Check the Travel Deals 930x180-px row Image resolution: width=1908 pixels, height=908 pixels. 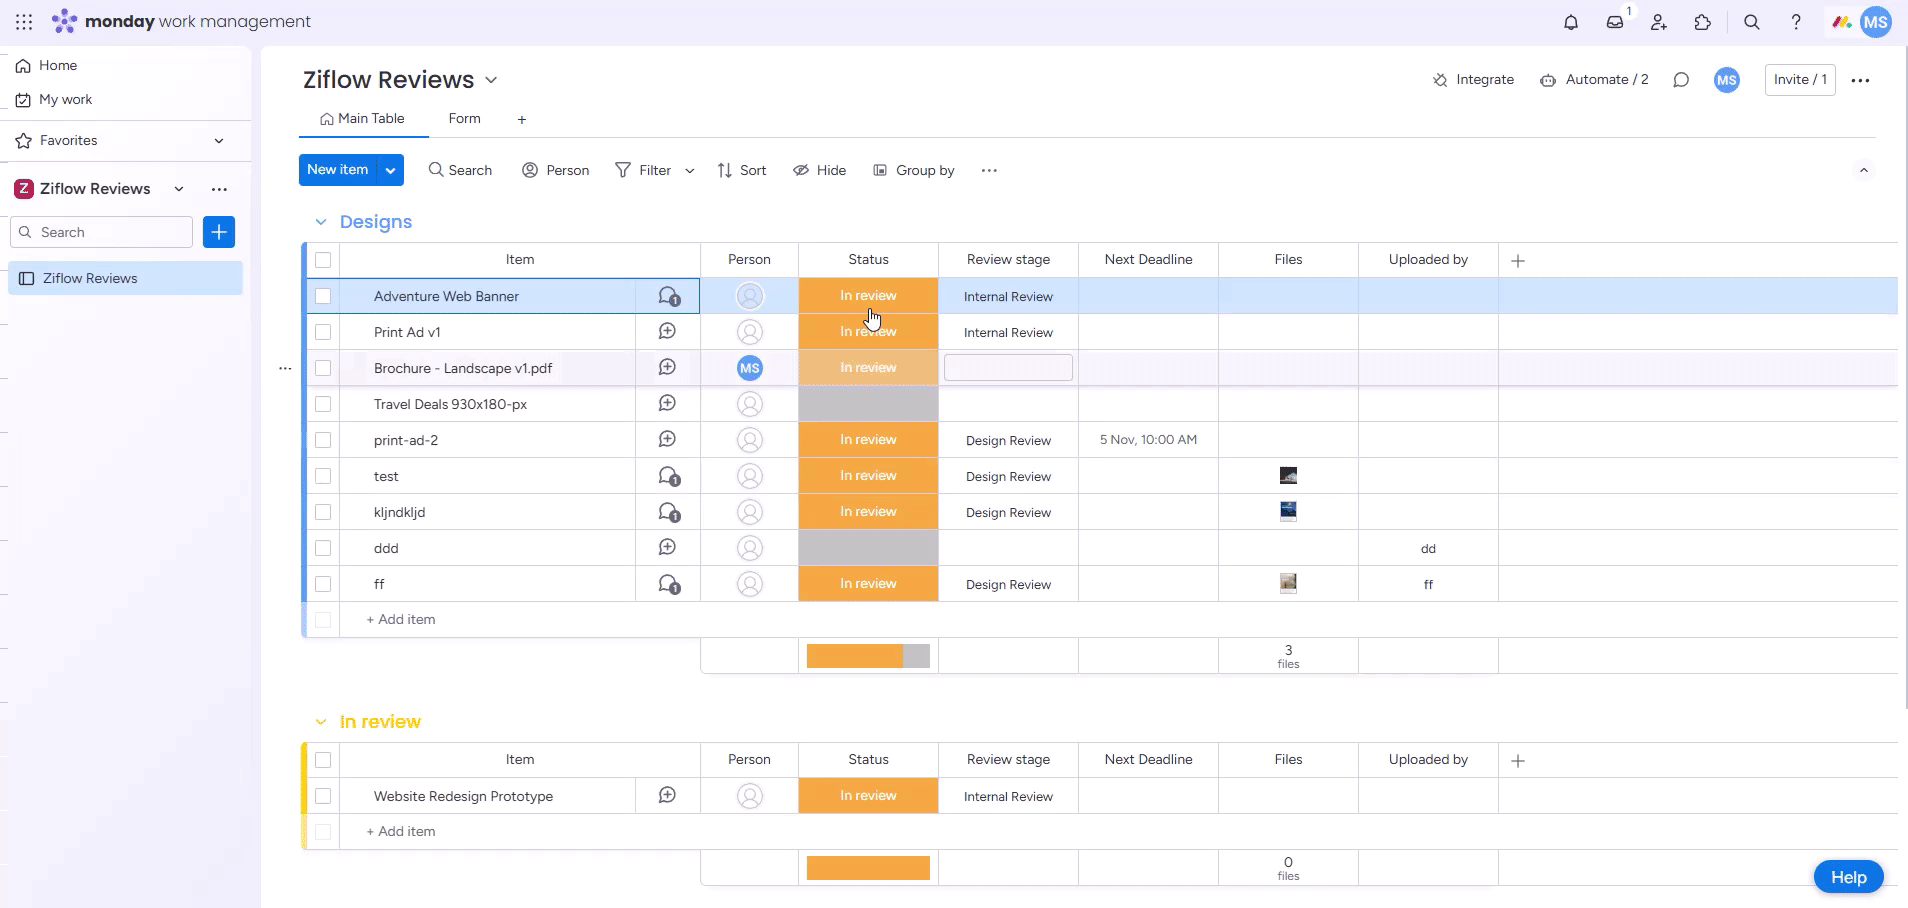(323, 404)
